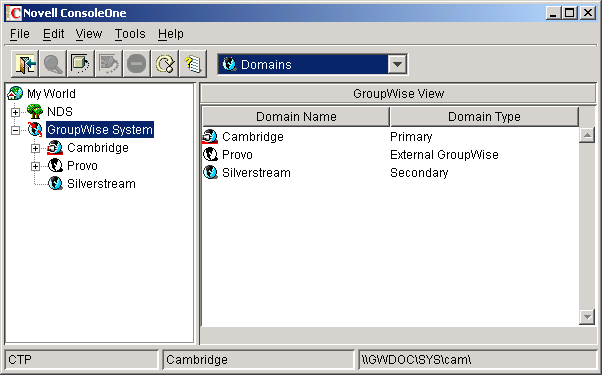
Task: Select GroupWise System label in tree
Action: pos(100,130)
